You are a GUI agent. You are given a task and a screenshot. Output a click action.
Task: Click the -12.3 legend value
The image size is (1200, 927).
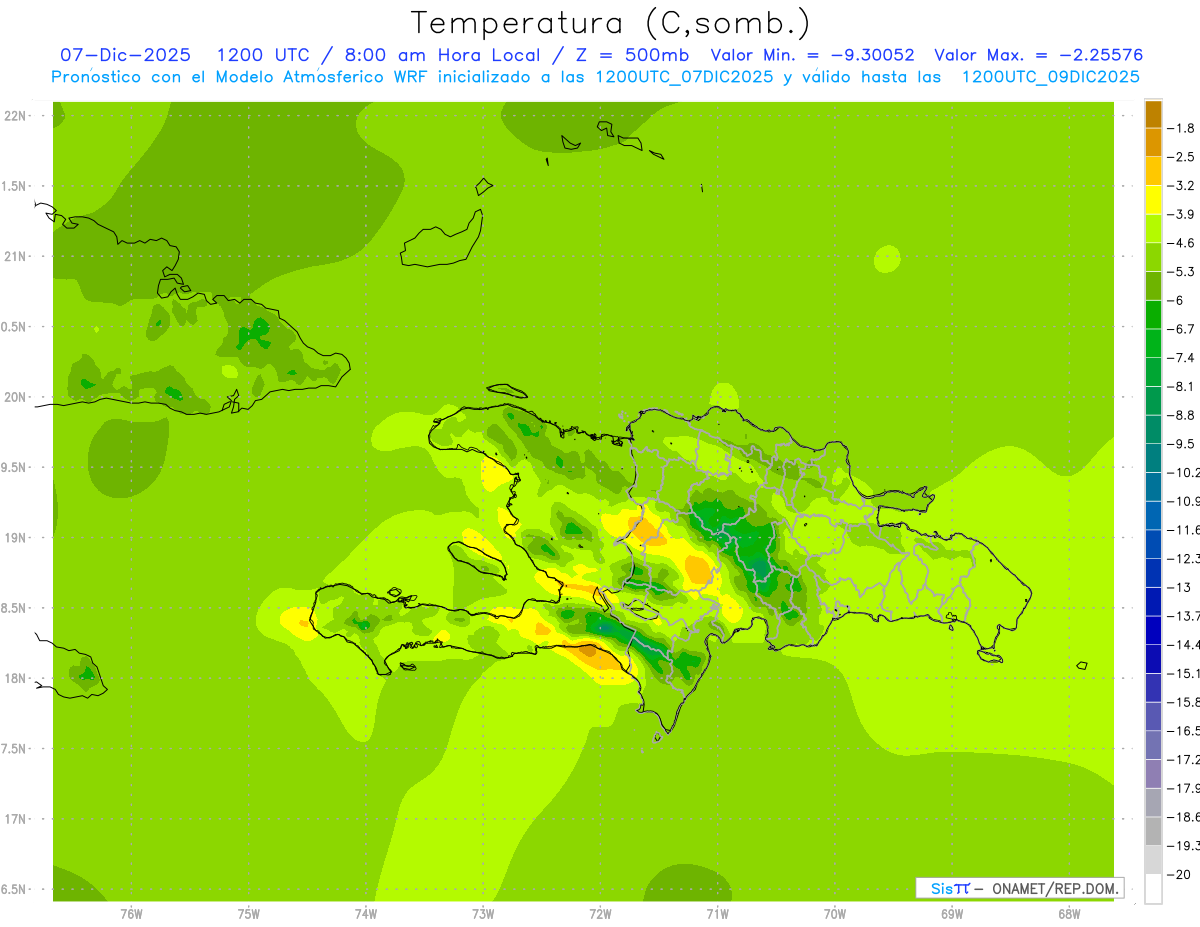pos(1182,559)
